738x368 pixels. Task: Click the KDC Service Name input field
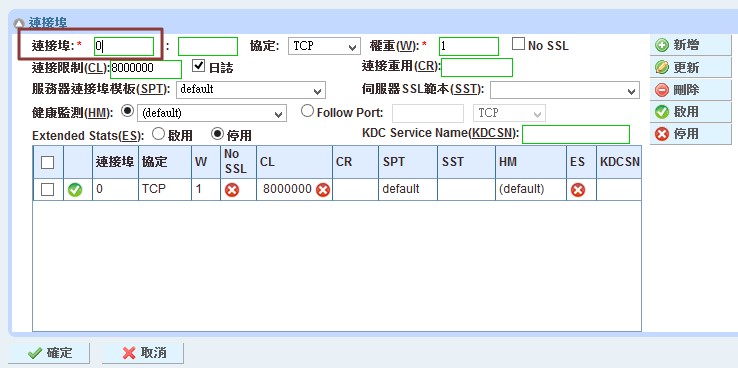click(x=576, y=134)
